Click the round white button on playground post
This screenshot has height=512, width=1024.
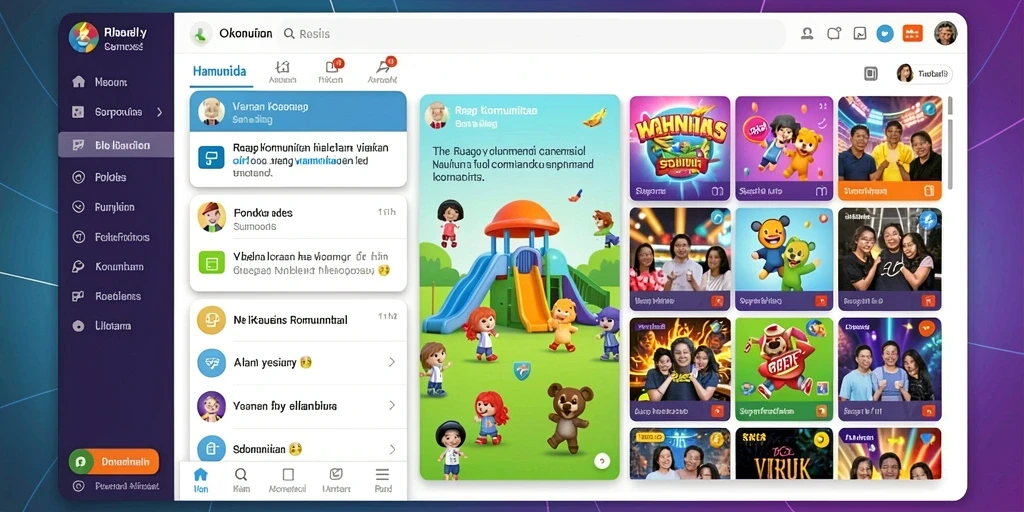tap(602, 462)
